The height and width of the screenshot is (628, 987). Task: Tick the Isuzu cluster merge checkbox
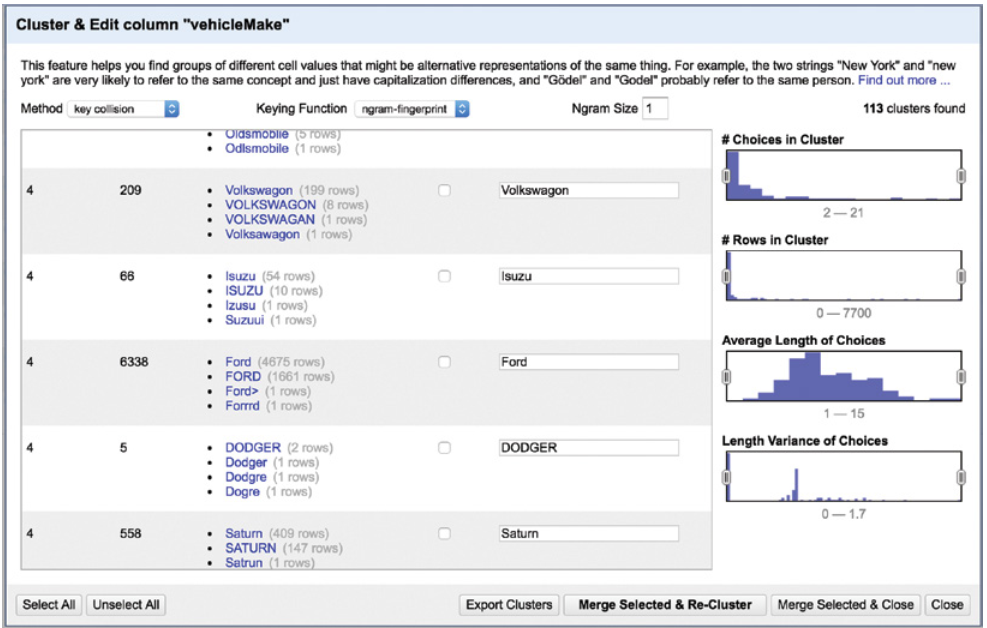coord(444,276)
